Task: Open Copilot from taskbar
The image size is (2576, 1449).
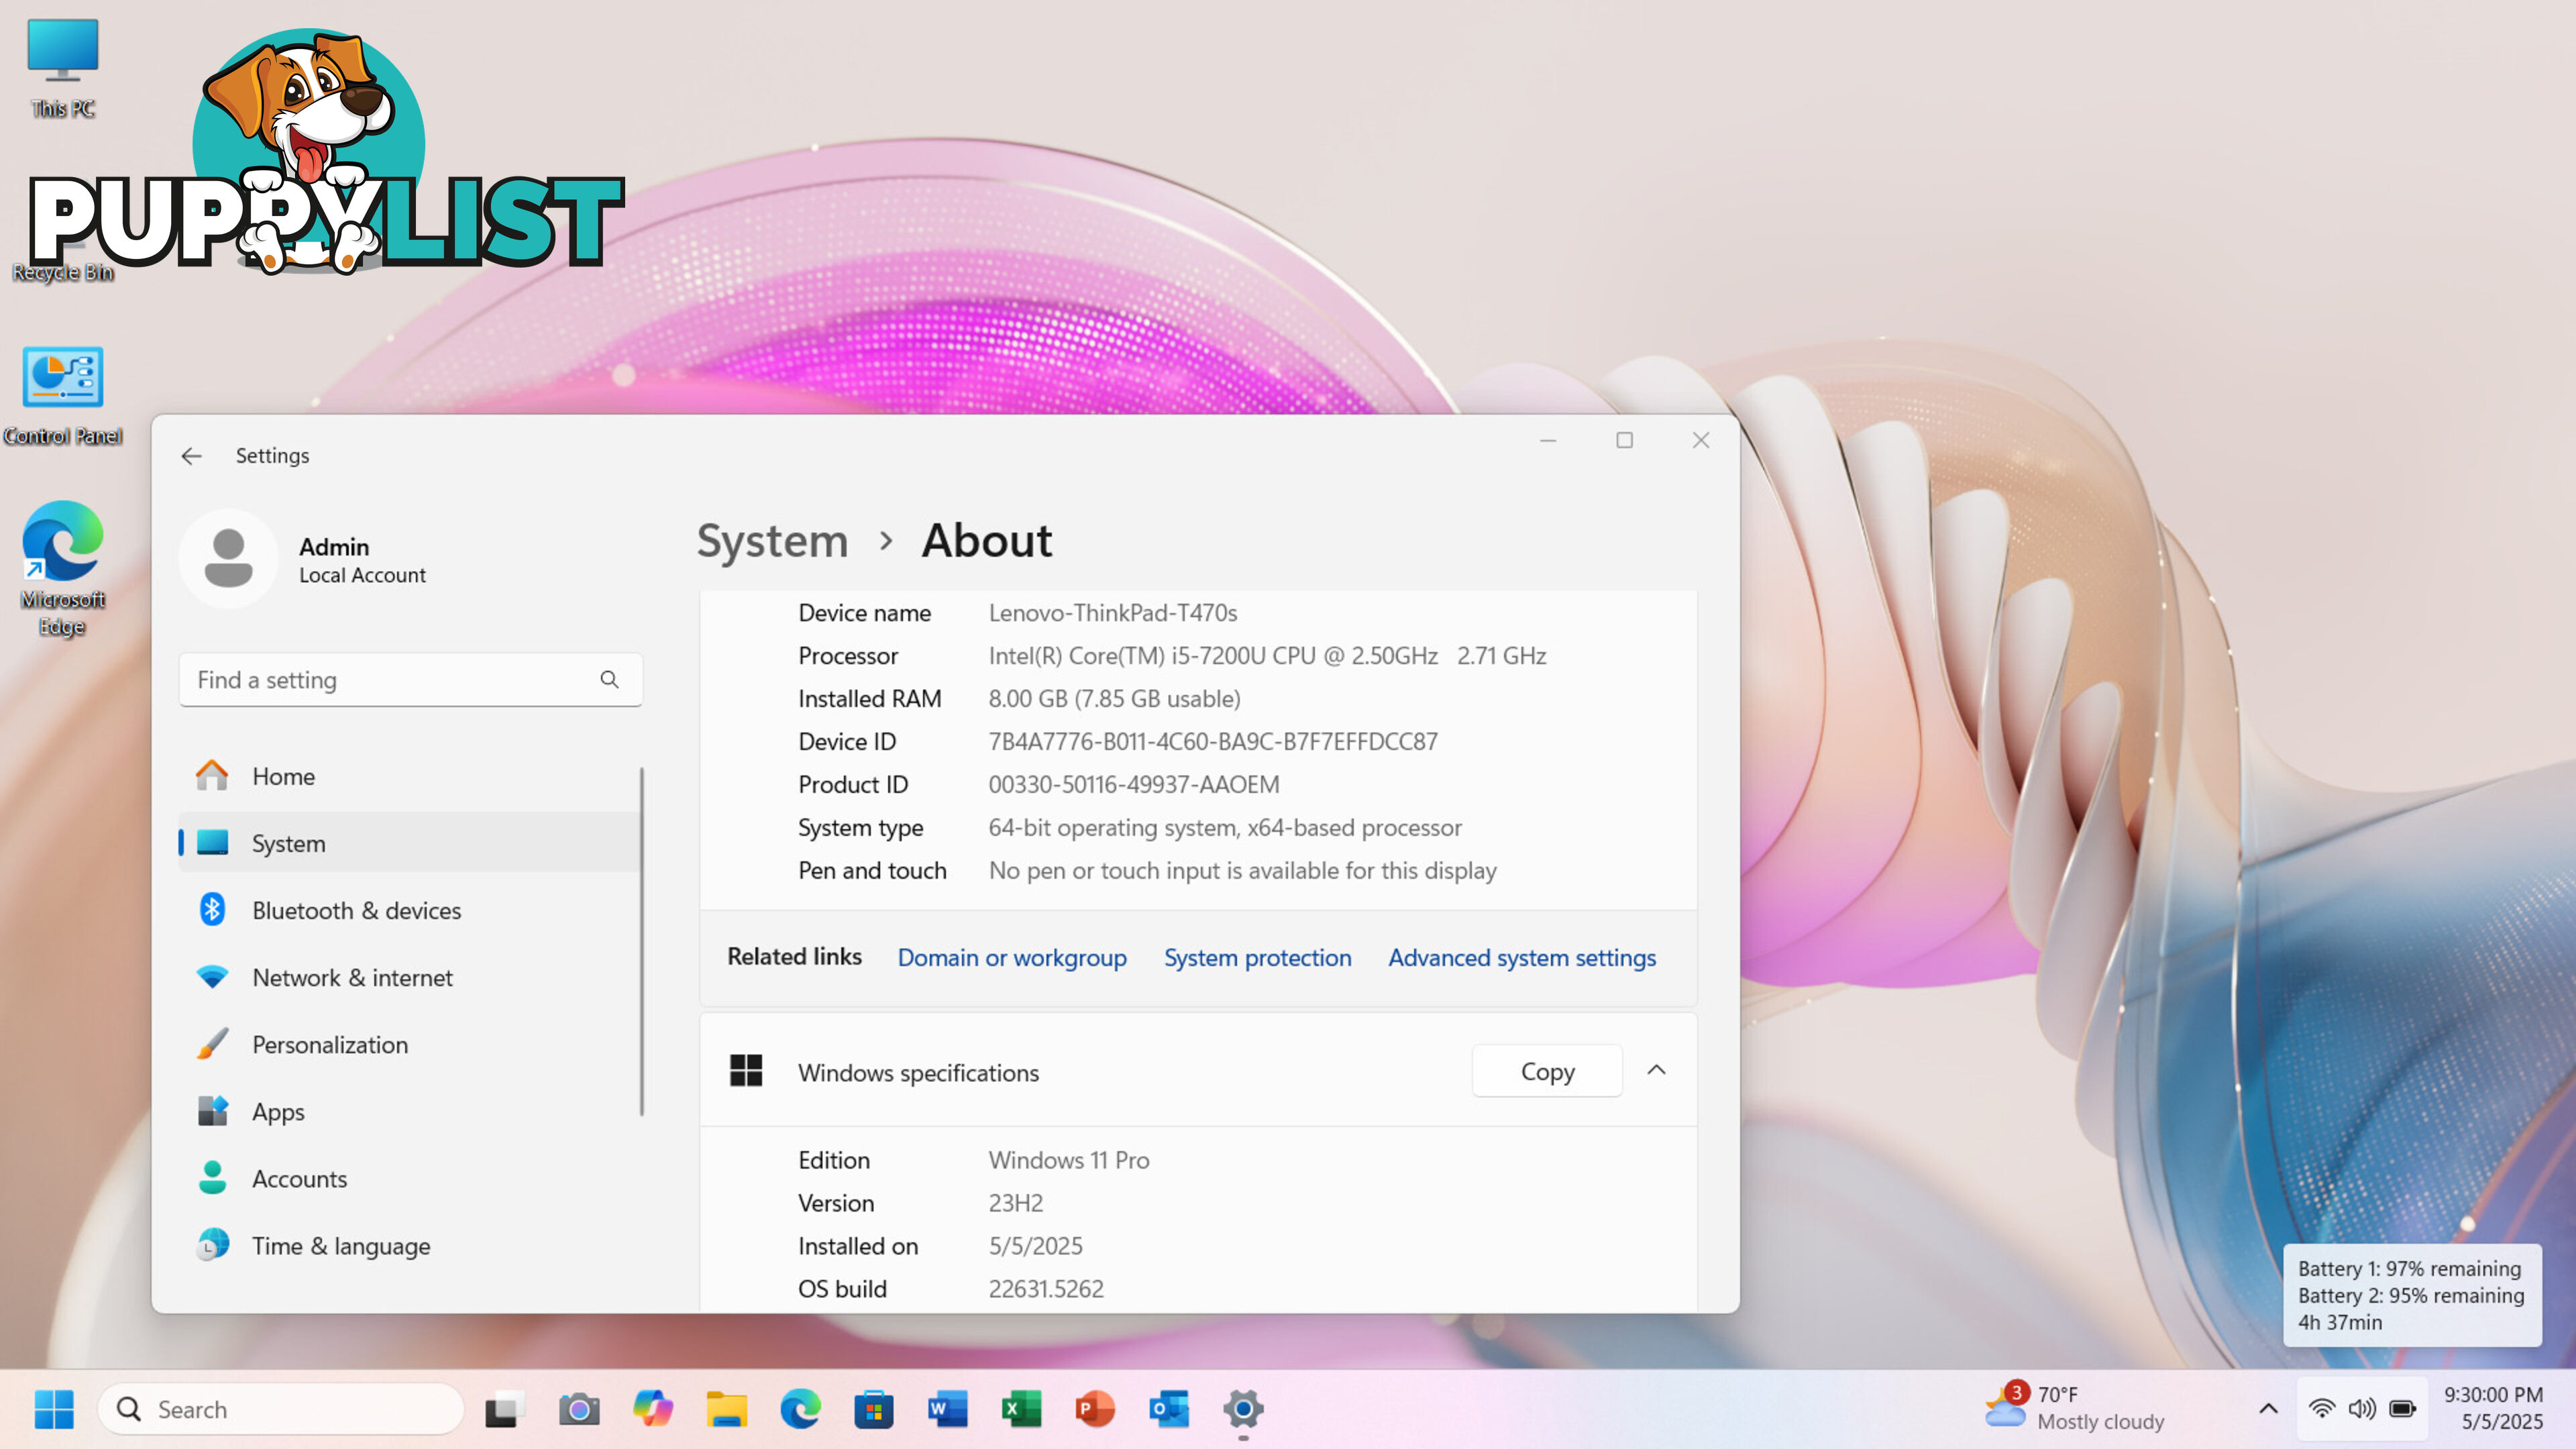Action: (653, 1409)
